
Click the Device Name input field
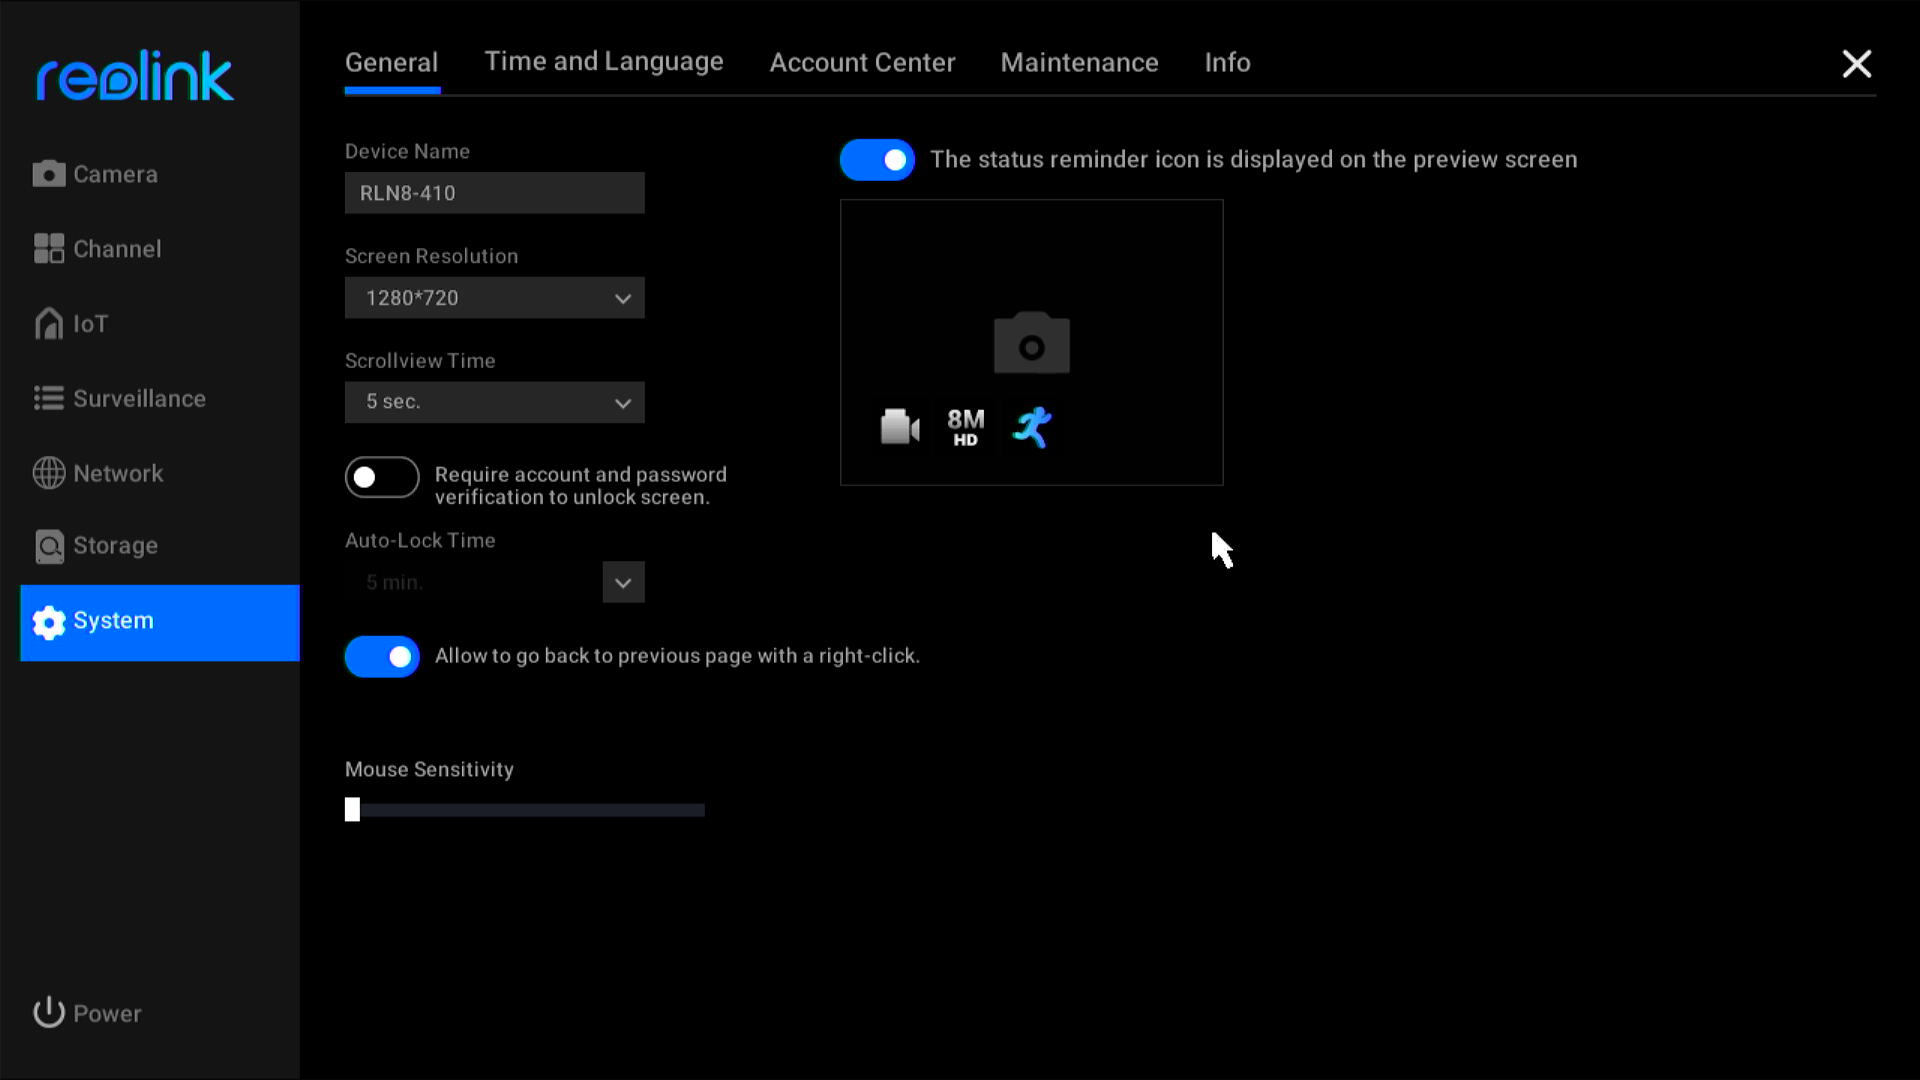tap(494, 193)
